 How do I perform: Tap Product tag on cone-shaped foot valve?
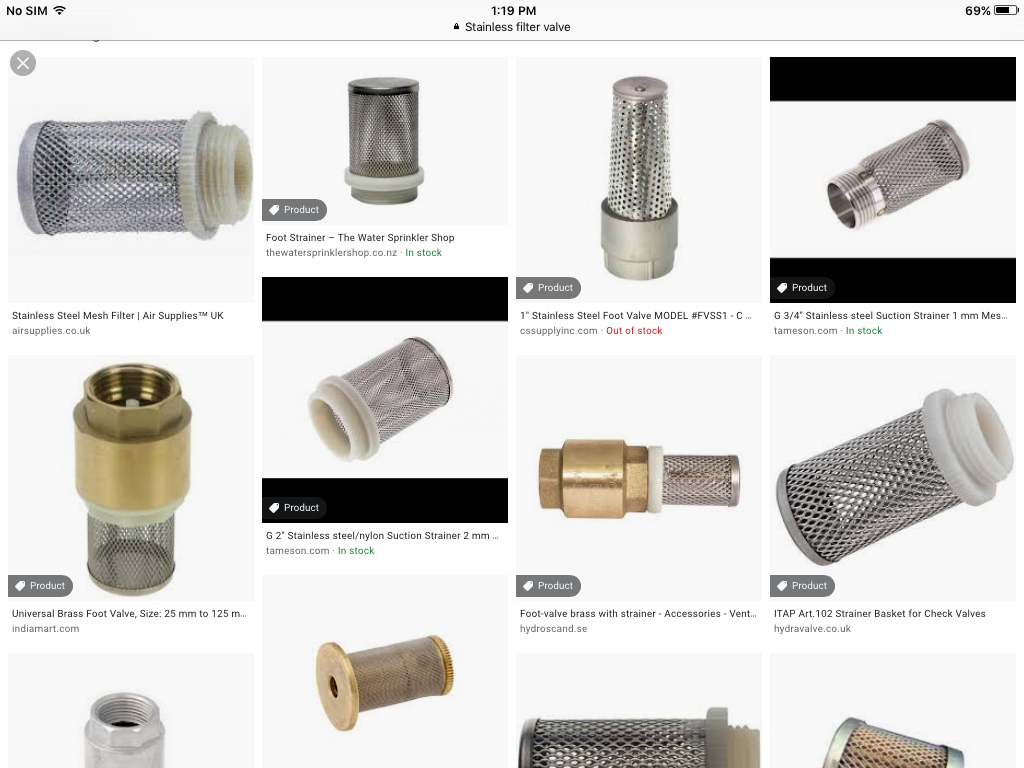click(x=549, y=288)
